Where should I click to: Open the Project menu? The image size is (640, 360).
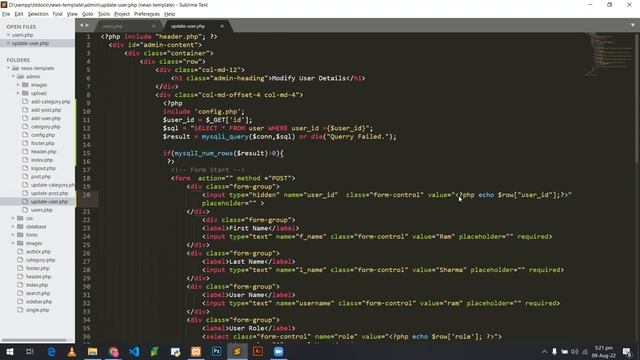pyautogui.click(x=122, y=14)
